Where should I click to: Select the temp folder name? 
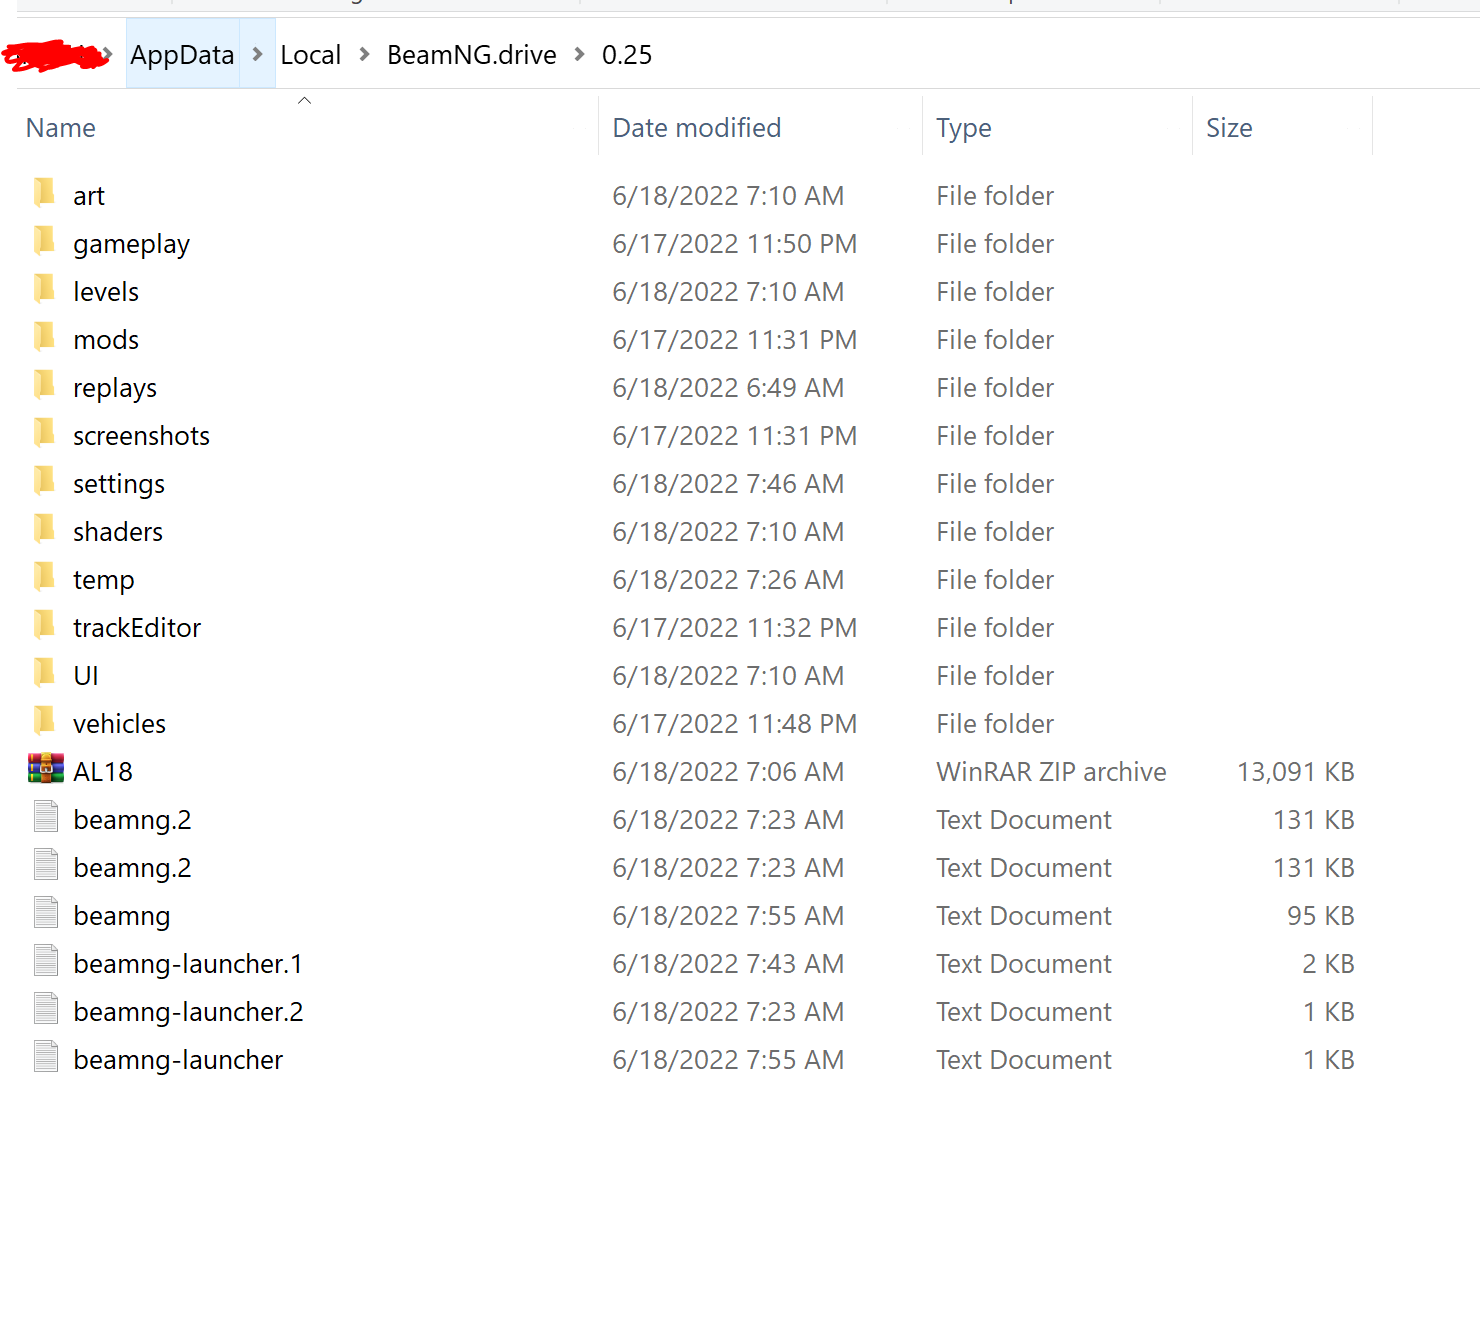pos(103,581)
